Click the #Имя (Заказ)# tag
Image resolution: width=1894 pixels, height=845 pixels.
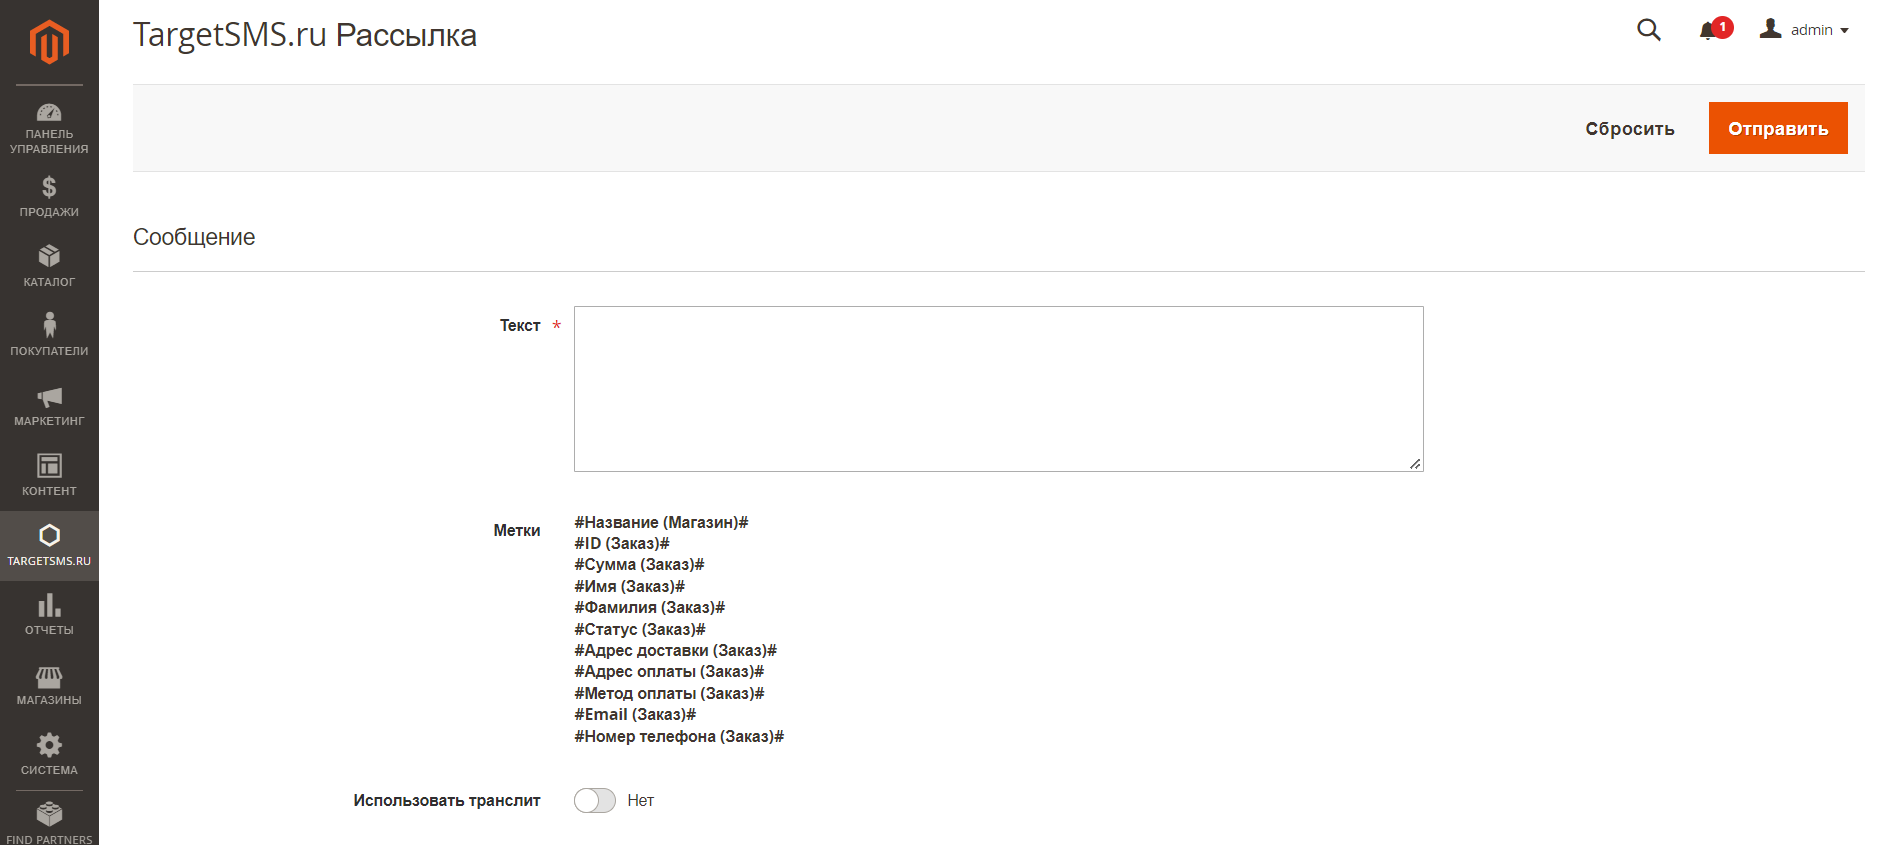pos(629,586)
